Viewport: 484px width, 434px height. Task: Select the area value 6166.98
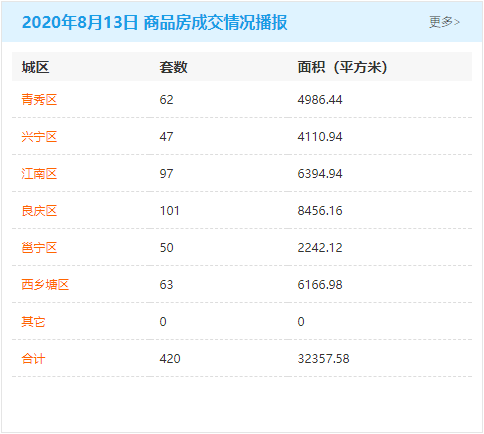pos(320,285)
